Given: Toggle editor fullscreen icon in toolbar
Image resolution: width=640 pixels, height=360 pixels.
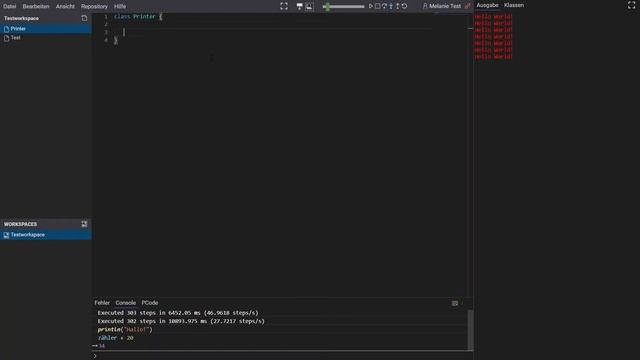Looking at the screenshot, I should pos(284,6).
